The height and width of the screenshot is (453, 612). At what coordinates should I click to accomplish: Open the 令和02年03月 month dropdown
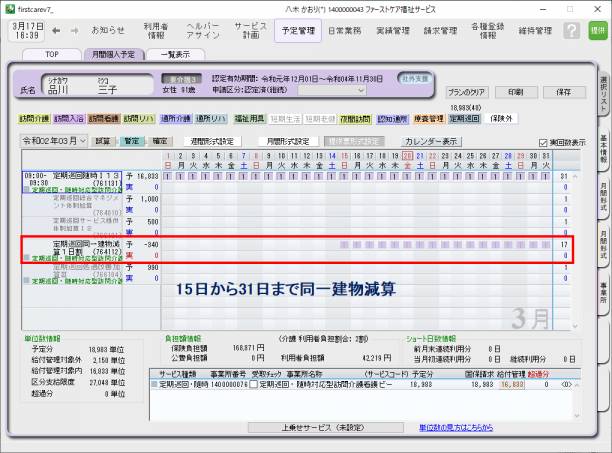click(x=60, y=142)
